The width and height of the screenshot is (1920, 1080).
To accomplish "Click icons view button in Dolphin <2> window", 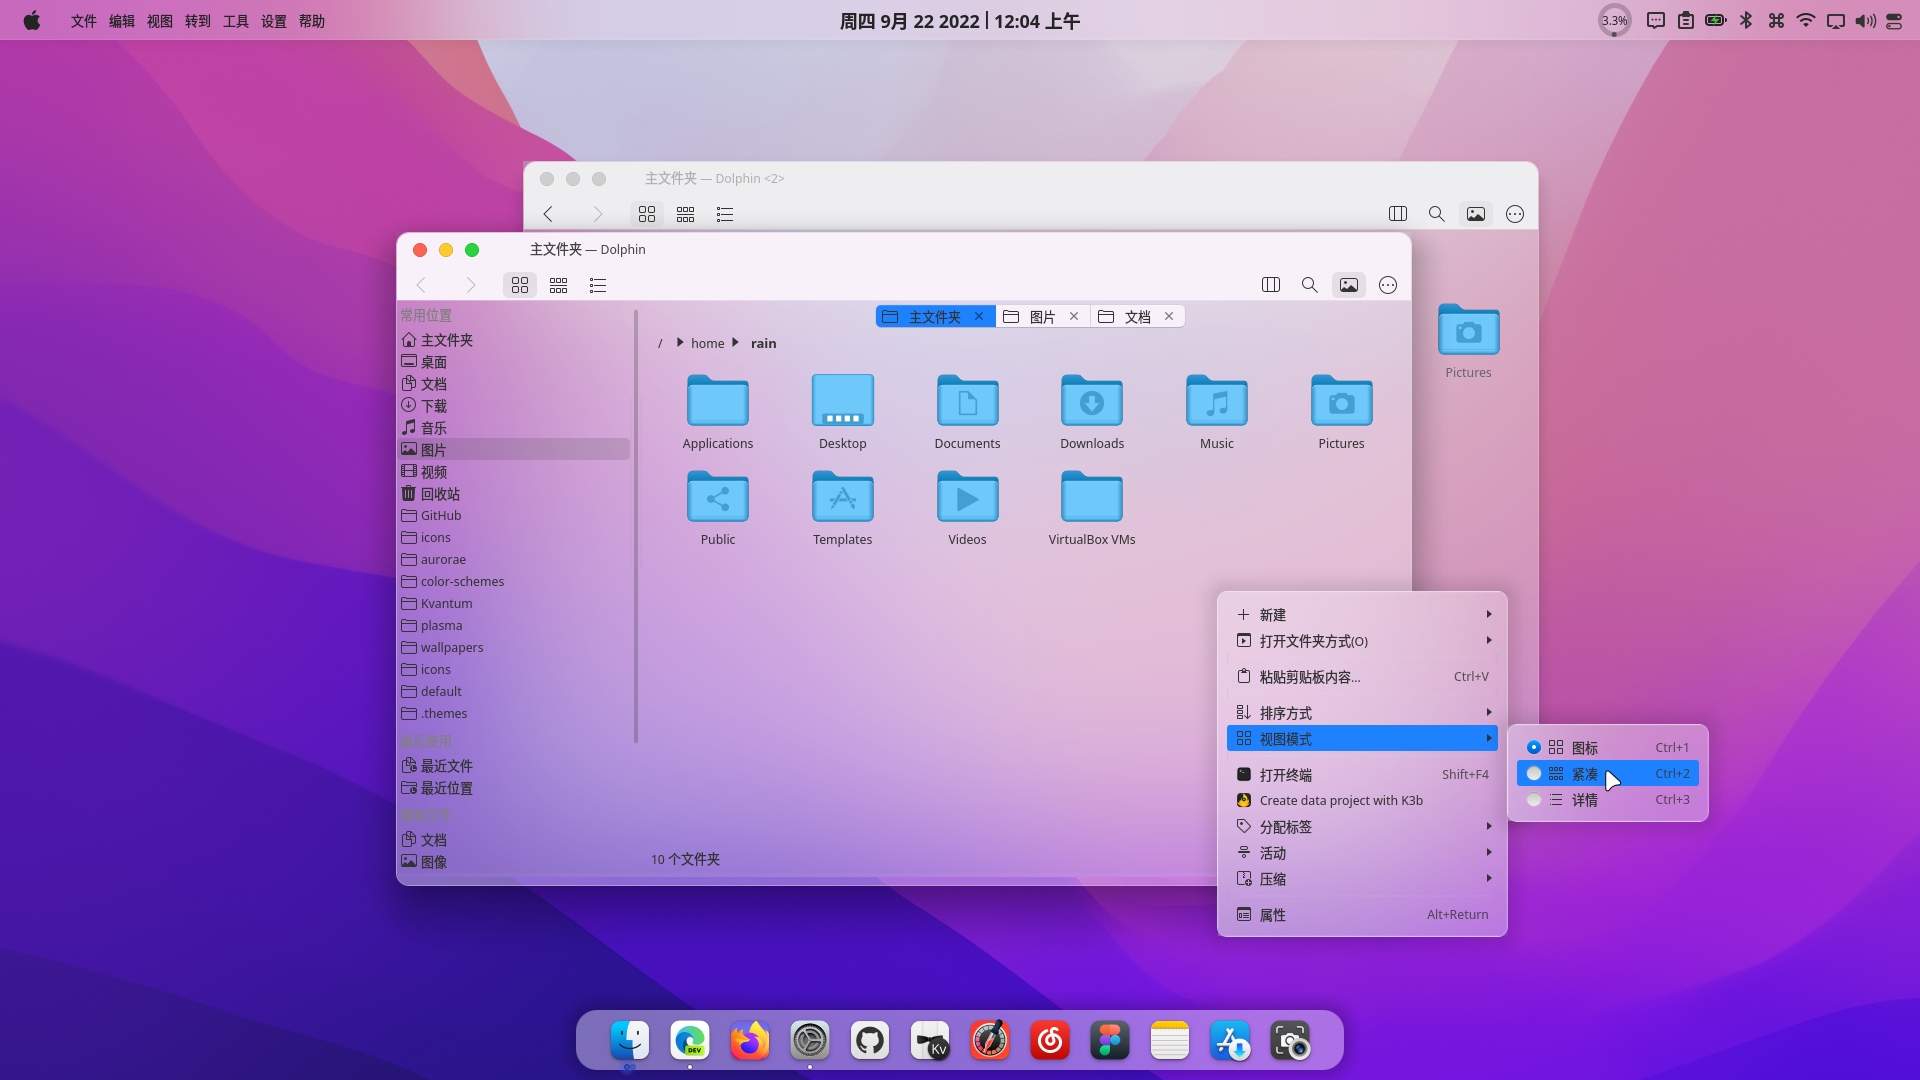I will click(647, 214).
